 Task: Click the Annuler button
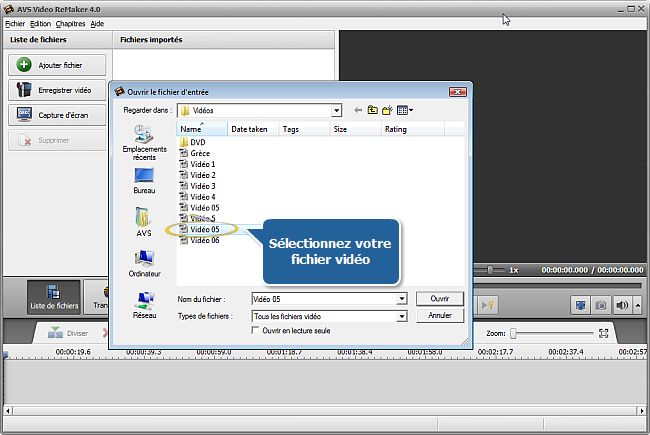(x=439, y=316)
